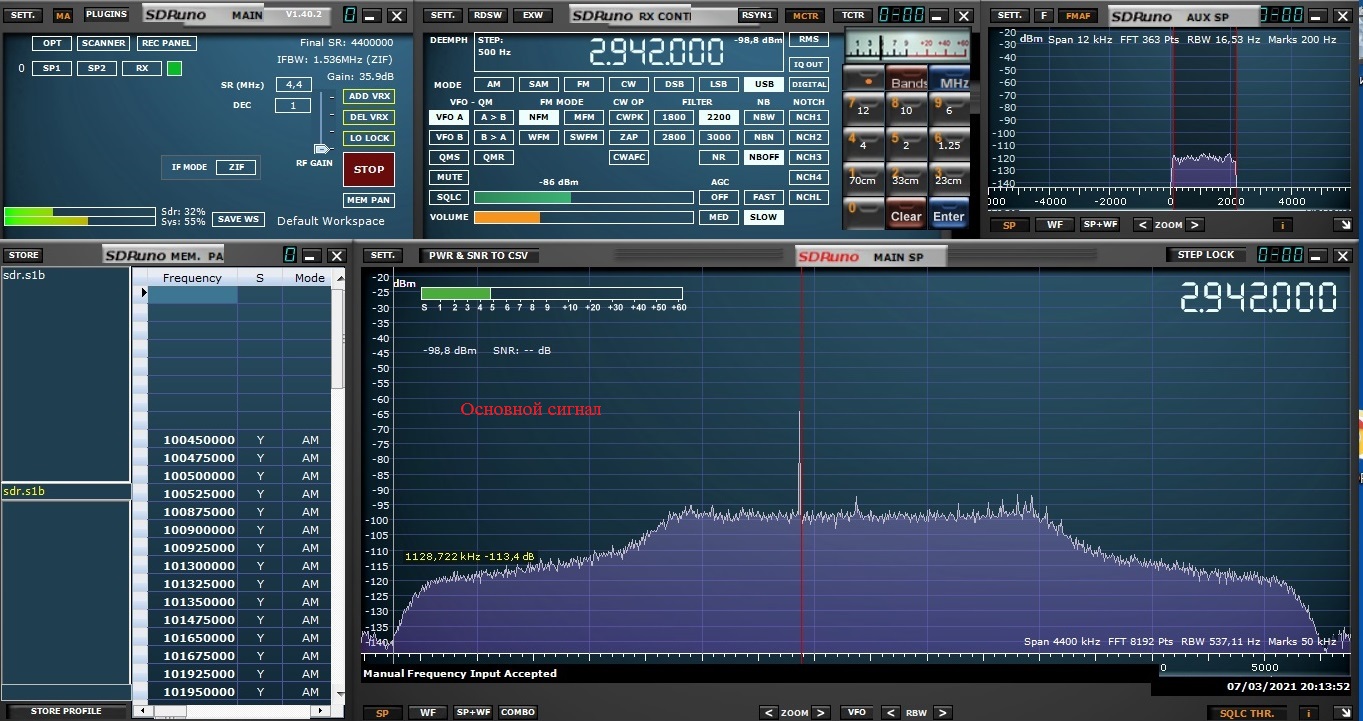Switch MAIN SP to SP+WF view
Screen dimensions: 1363x721
click(x=472, y=713)
